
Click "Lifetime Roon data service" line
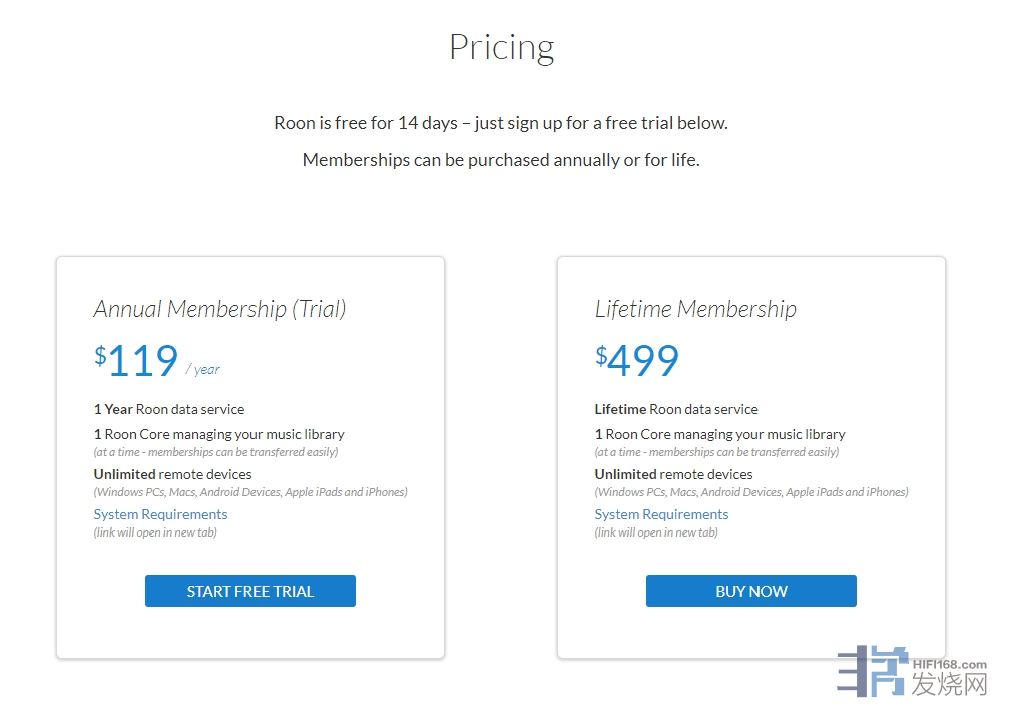(676, 409)
